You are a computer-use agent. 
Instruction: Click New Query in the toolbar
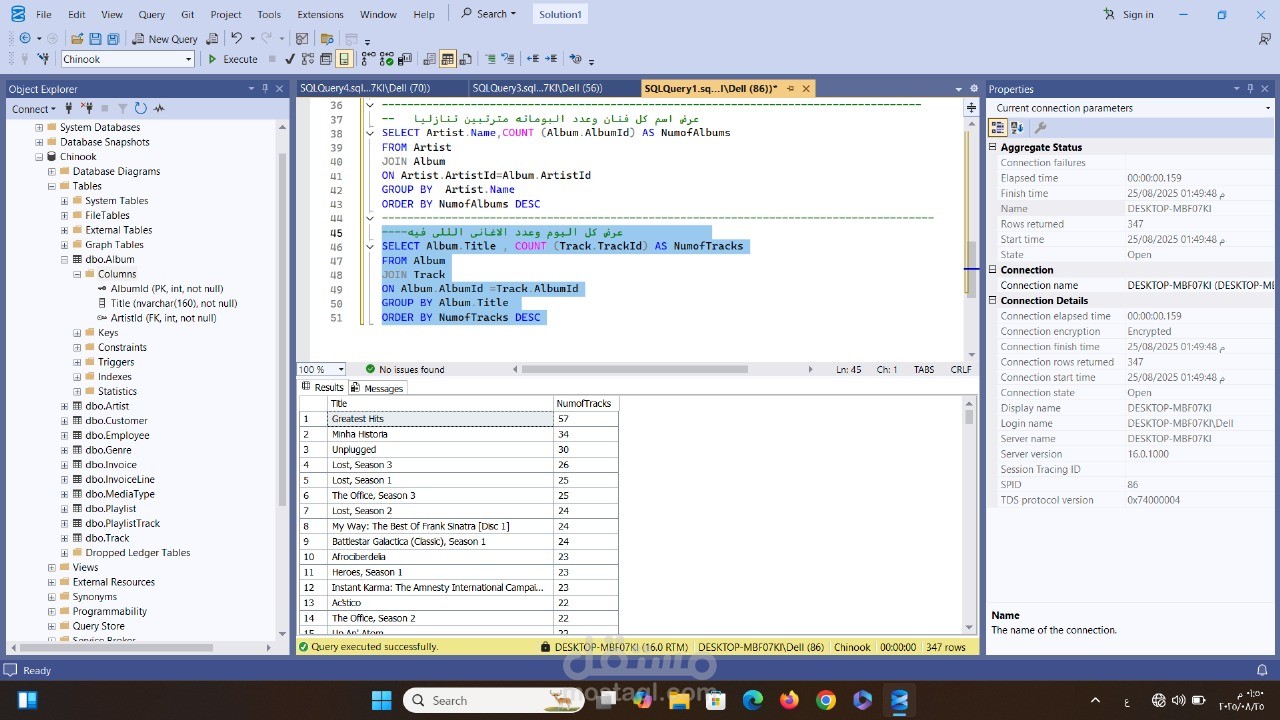pyautogui.click(x=165, y=39)
